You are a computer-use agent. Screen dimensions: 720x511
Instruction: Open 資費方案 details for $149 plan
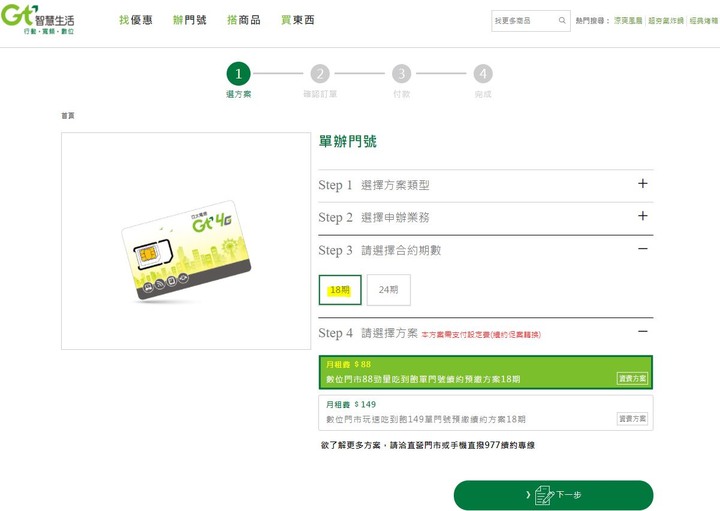[632, 418]
